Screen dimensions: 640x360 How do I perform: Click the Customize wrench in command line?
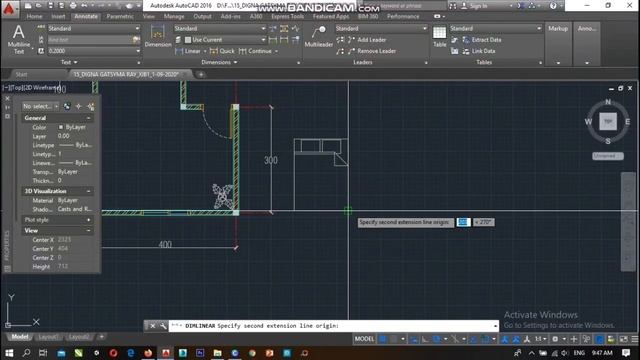pos(163,326)
